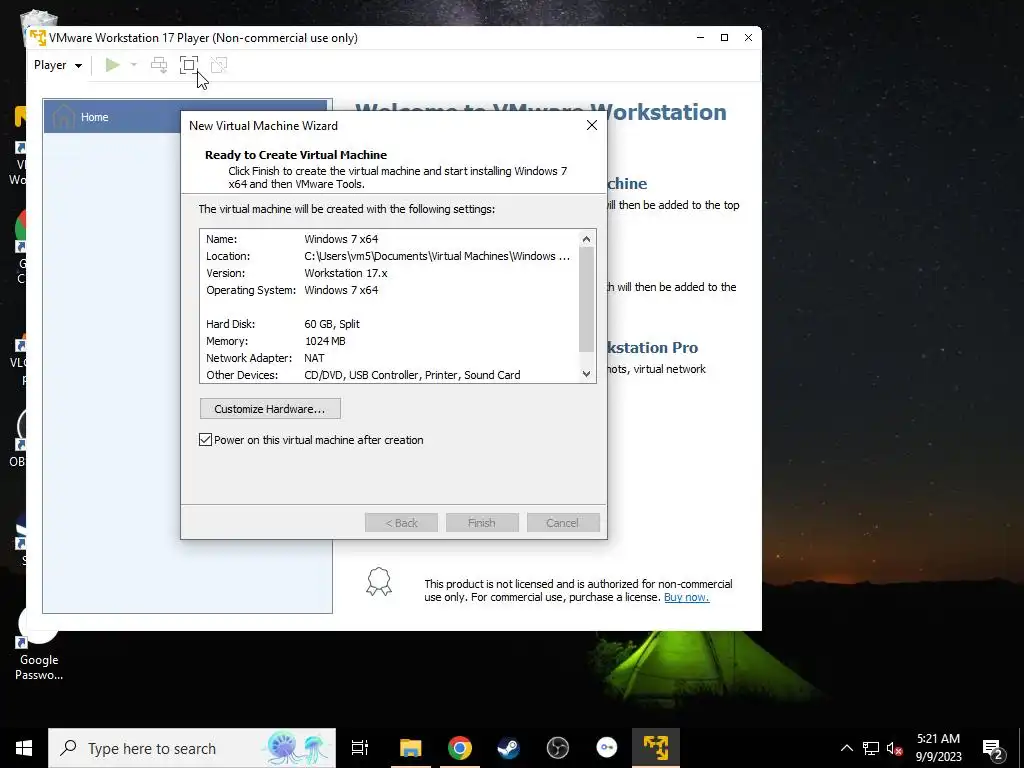Click the Buy now link
Viewport: 1024px width, 768px height.
point(686,597)
